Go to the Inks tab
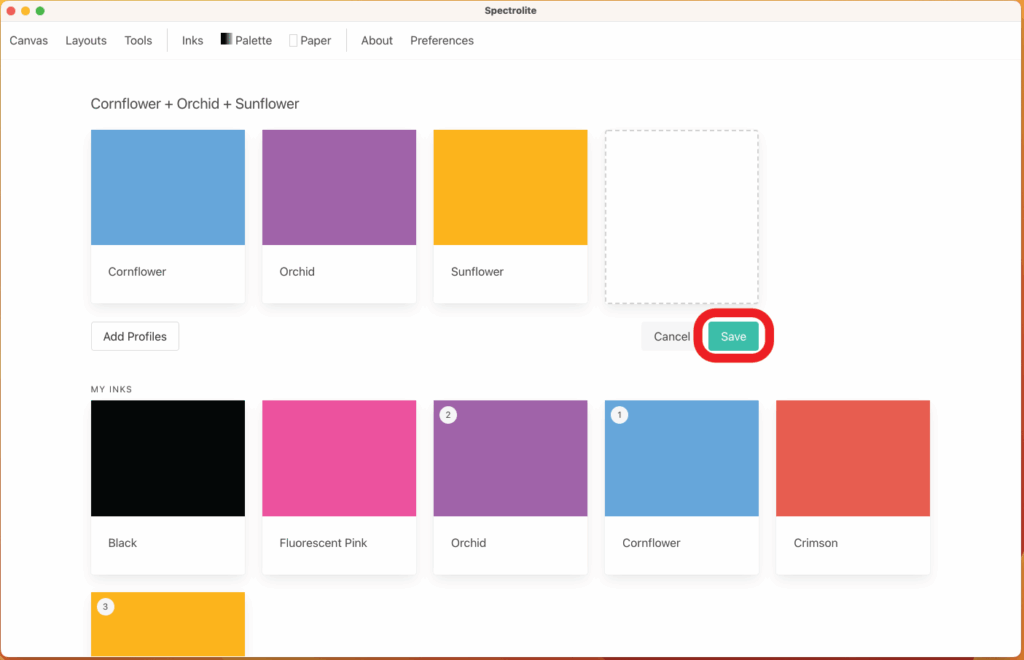Screen dimensions: 1024x660 [192, 41]
